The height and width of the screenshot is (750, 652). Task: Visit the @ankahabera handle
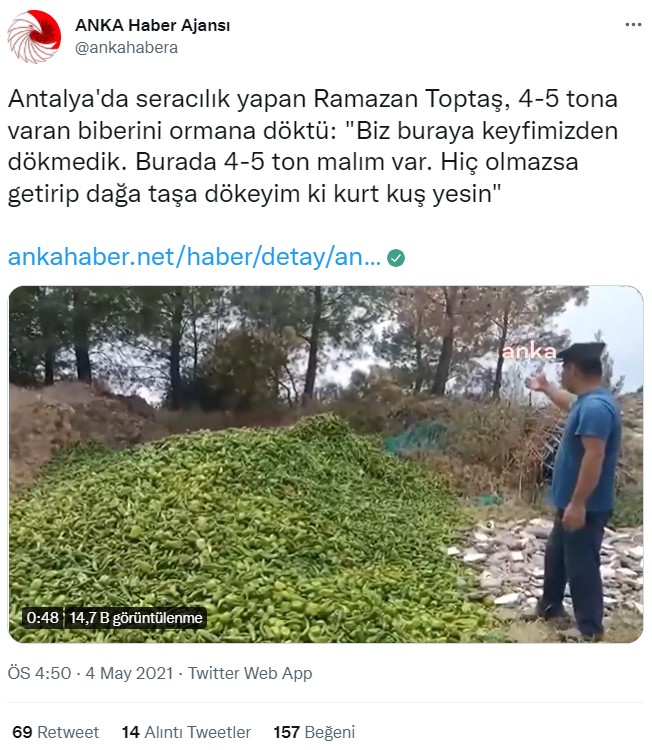(x=126, y=48)
